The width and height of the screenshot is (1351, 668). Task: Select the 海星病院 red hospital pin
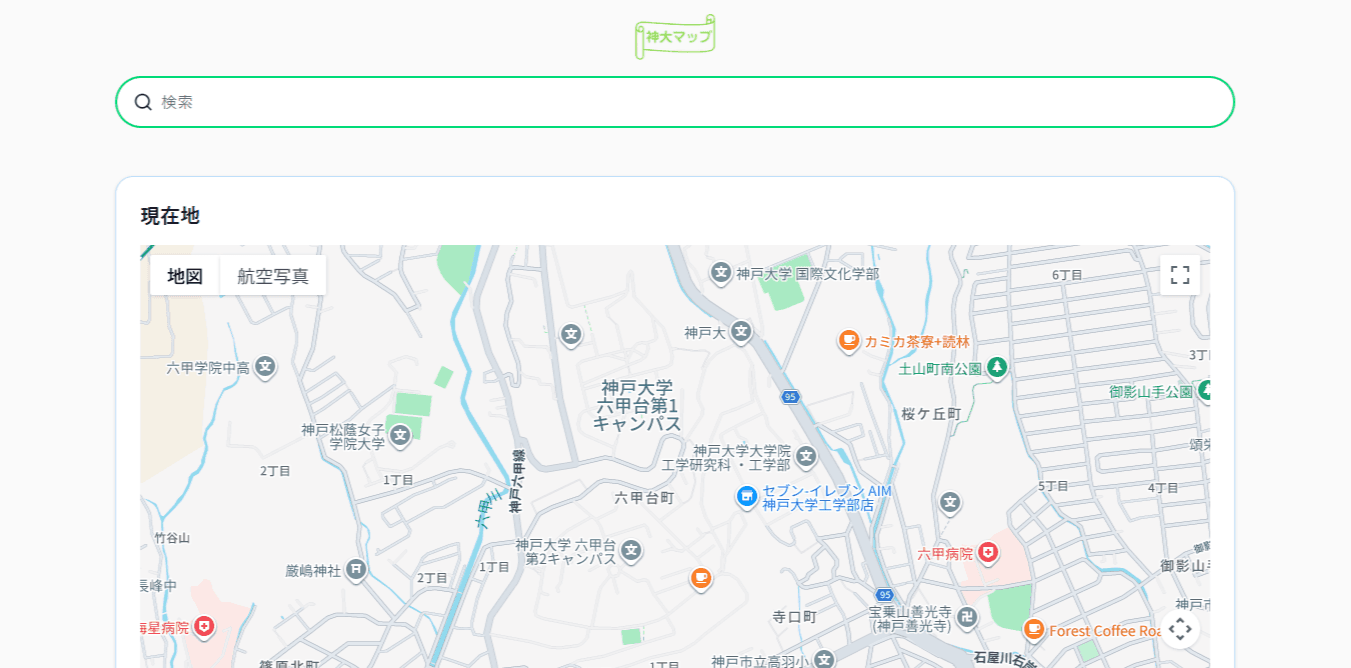coord(204,628)
